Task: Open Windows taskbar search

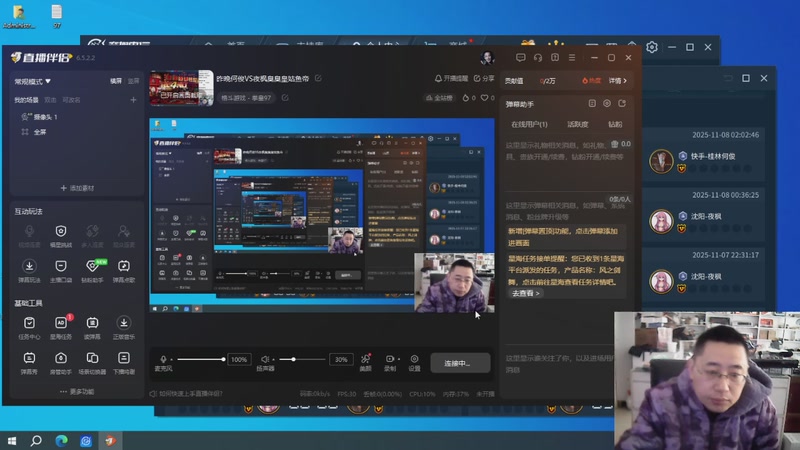Action: coord(36,440)
